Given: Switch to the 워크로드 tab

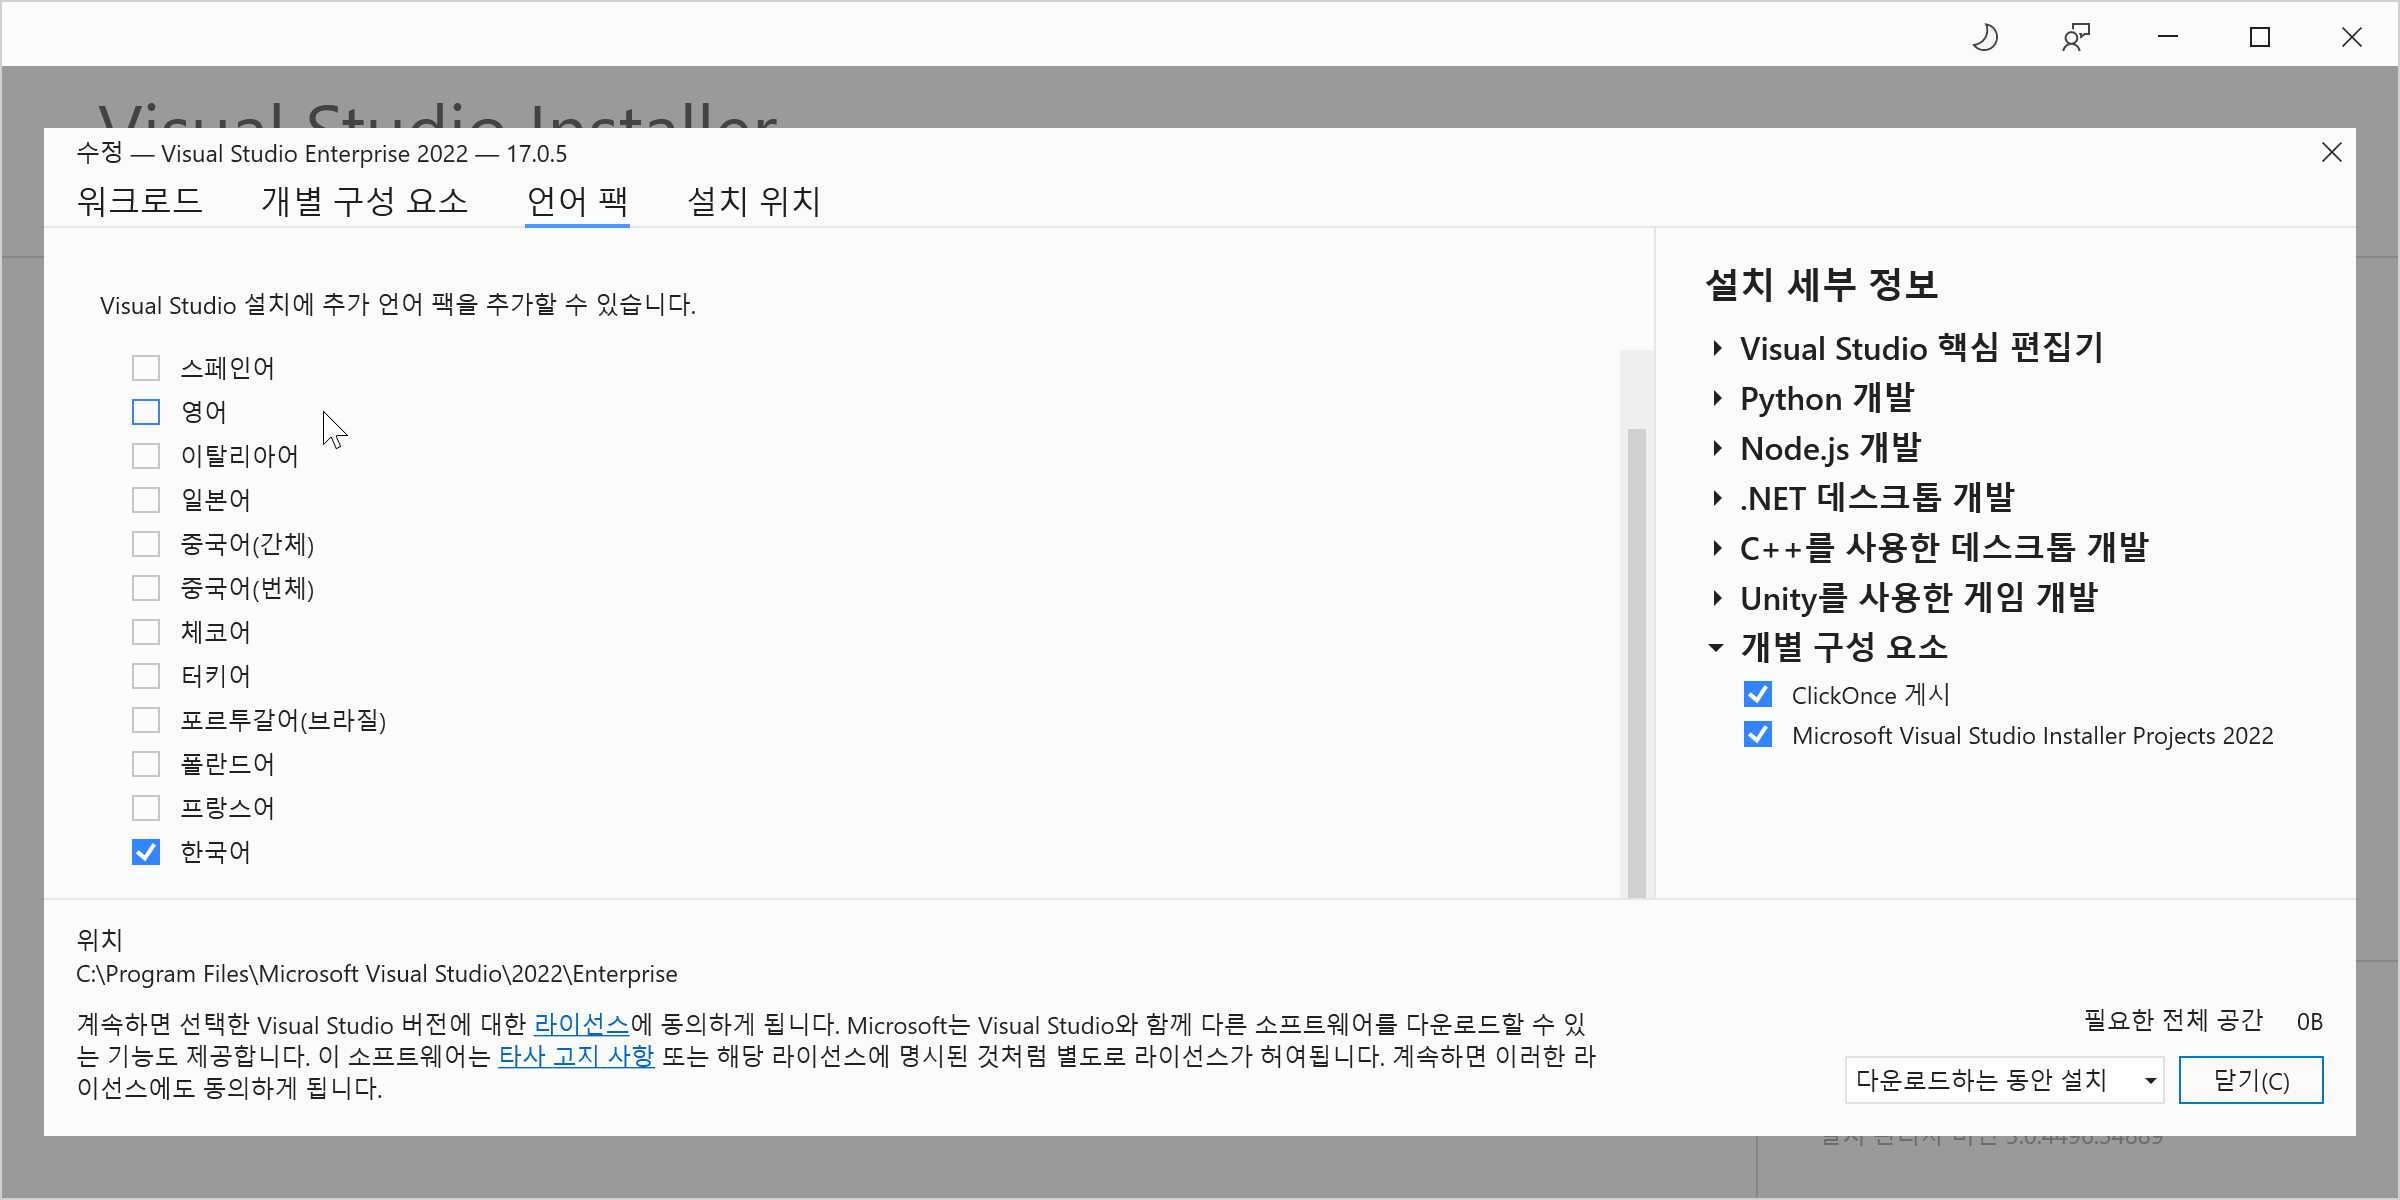Looking at the screenshot, I should pyautogui.click(x=140, y=201).
